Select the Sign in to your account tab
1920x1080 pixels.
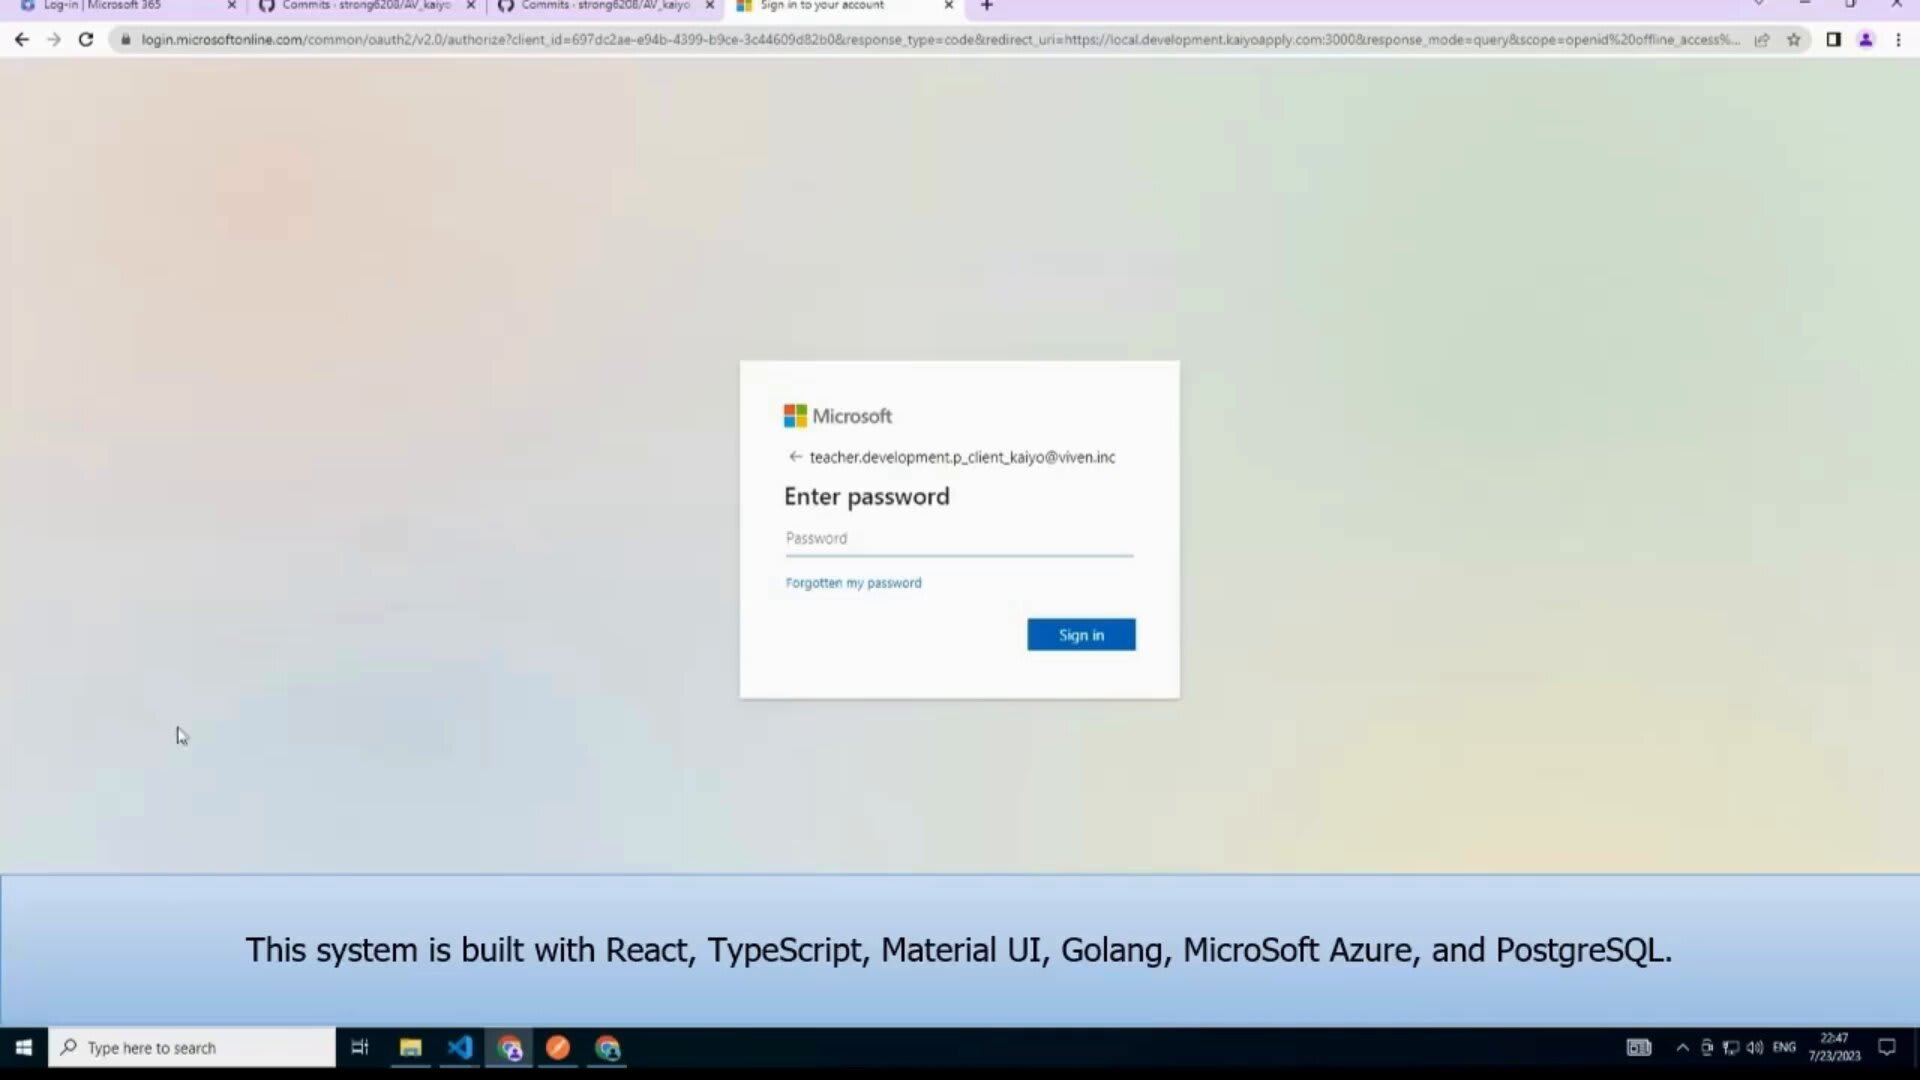click(843, 6)
